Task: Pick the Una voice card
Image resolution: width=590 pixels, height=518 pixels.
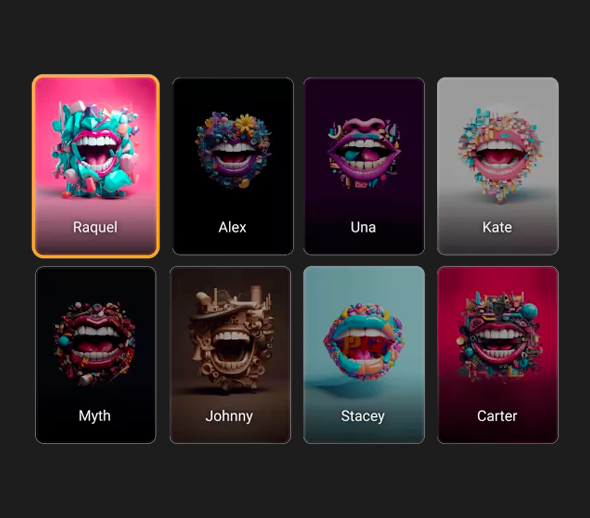Action: tap(364, 166)
